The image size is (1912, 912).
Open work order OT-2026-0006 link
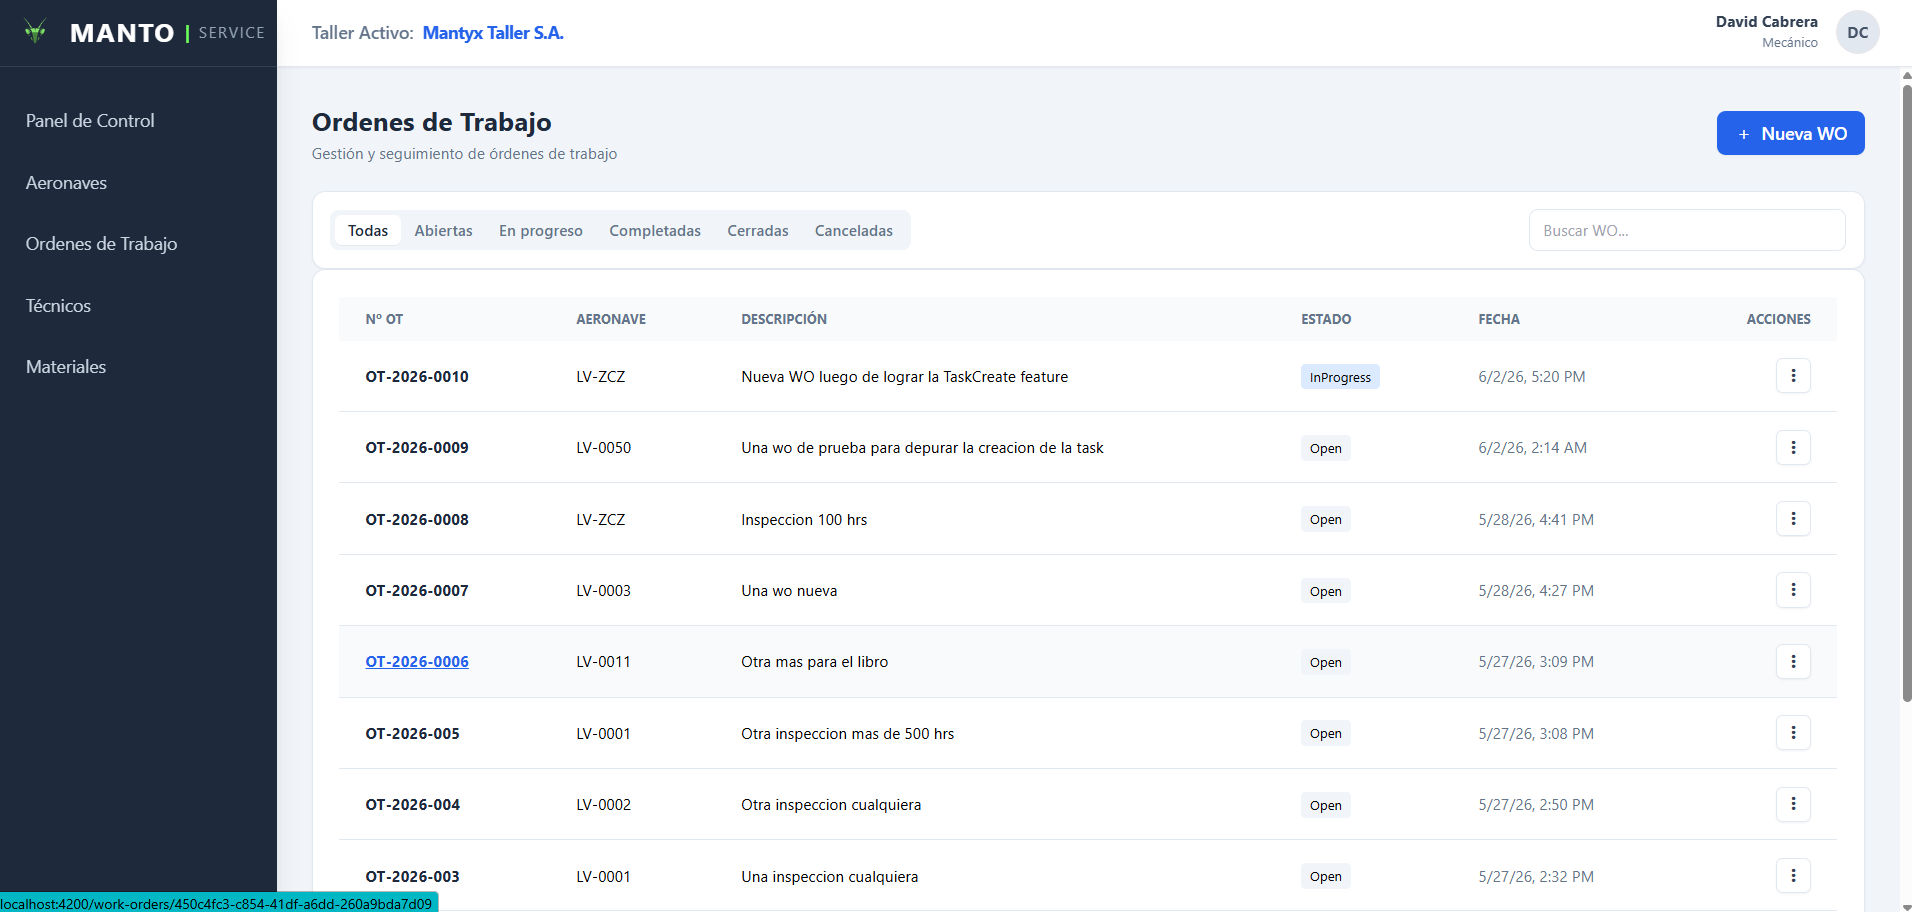[x=417, y=662]
